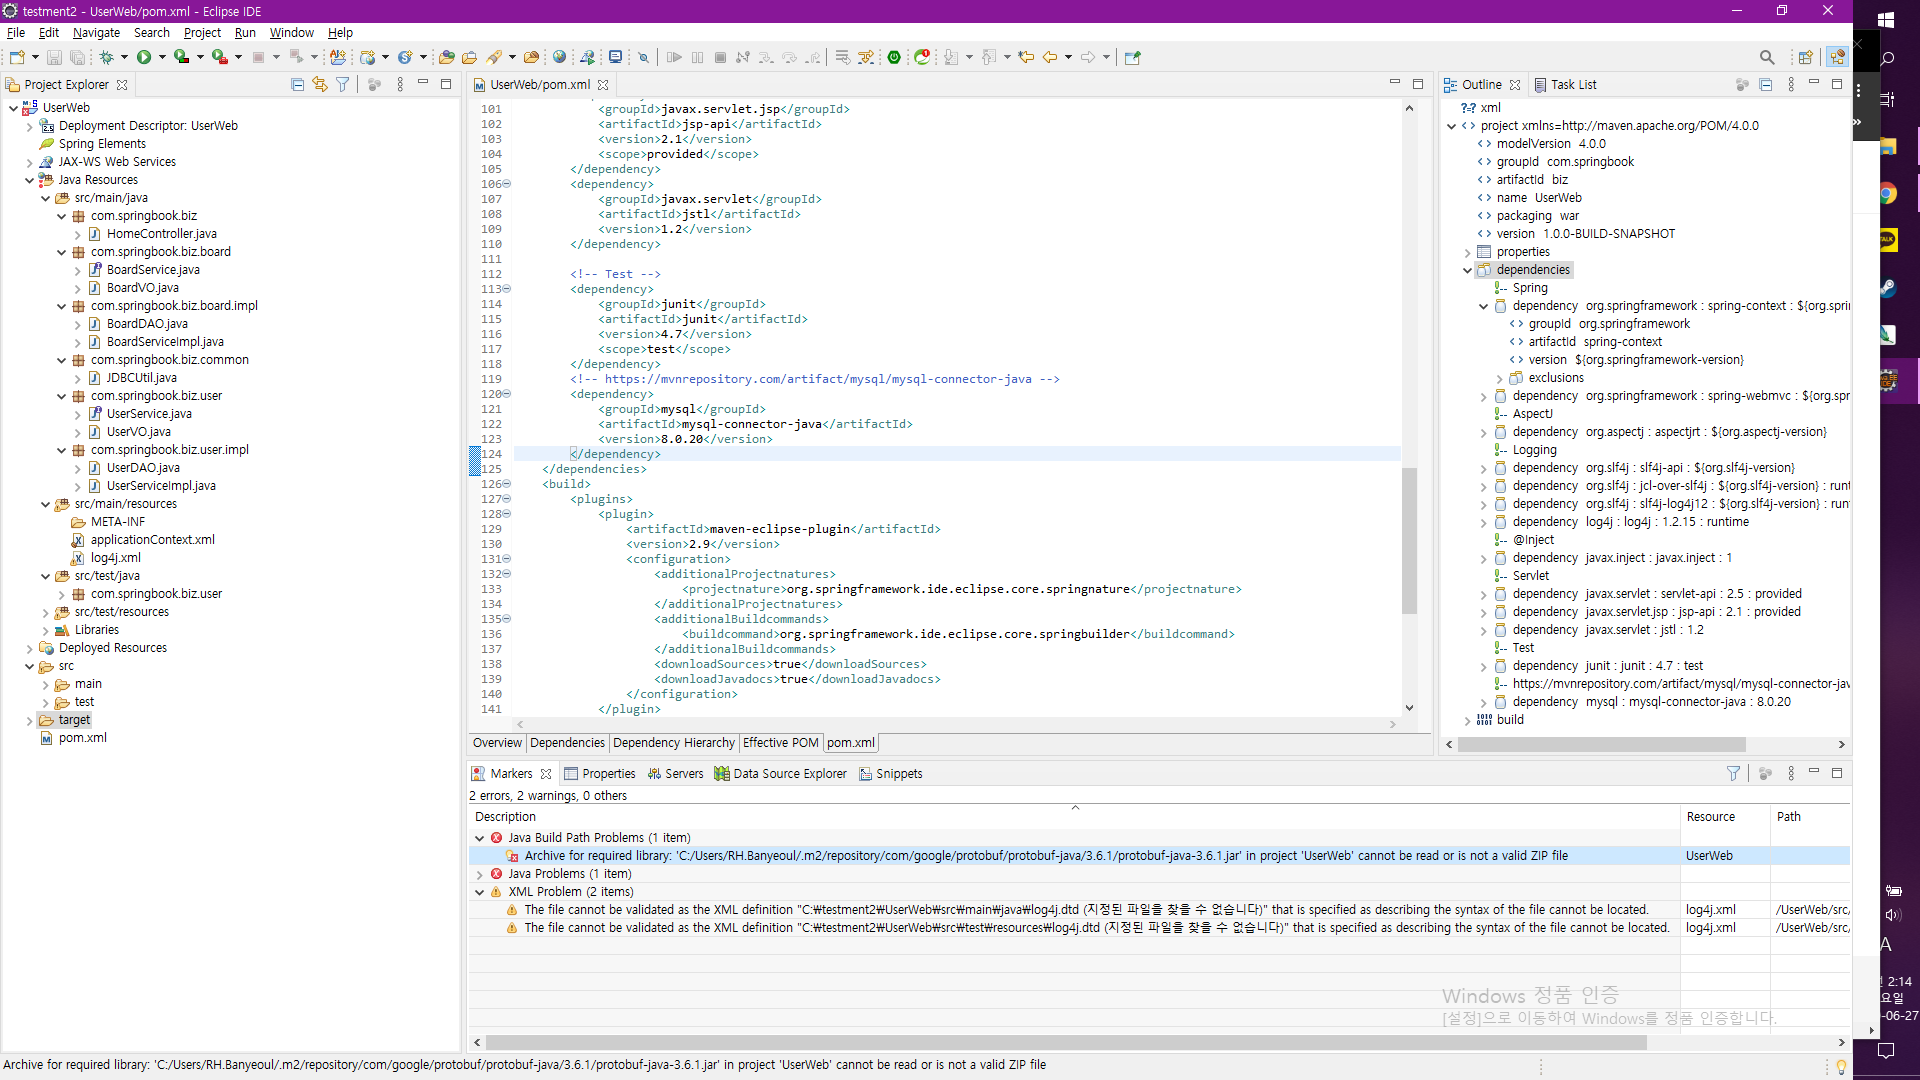Click the green Run button icon
The width and height of the screenshot is (1920, 1080).
pos(144,57)
